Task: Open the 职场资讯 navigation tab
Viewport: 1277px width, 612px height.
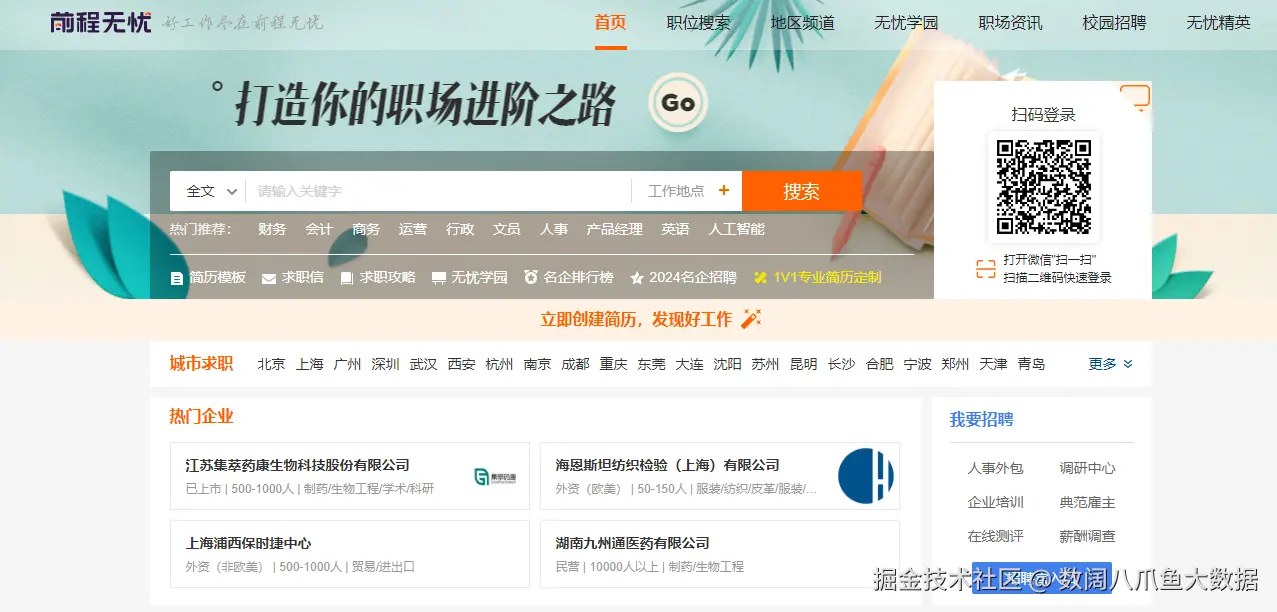Action: (1010, 23)
